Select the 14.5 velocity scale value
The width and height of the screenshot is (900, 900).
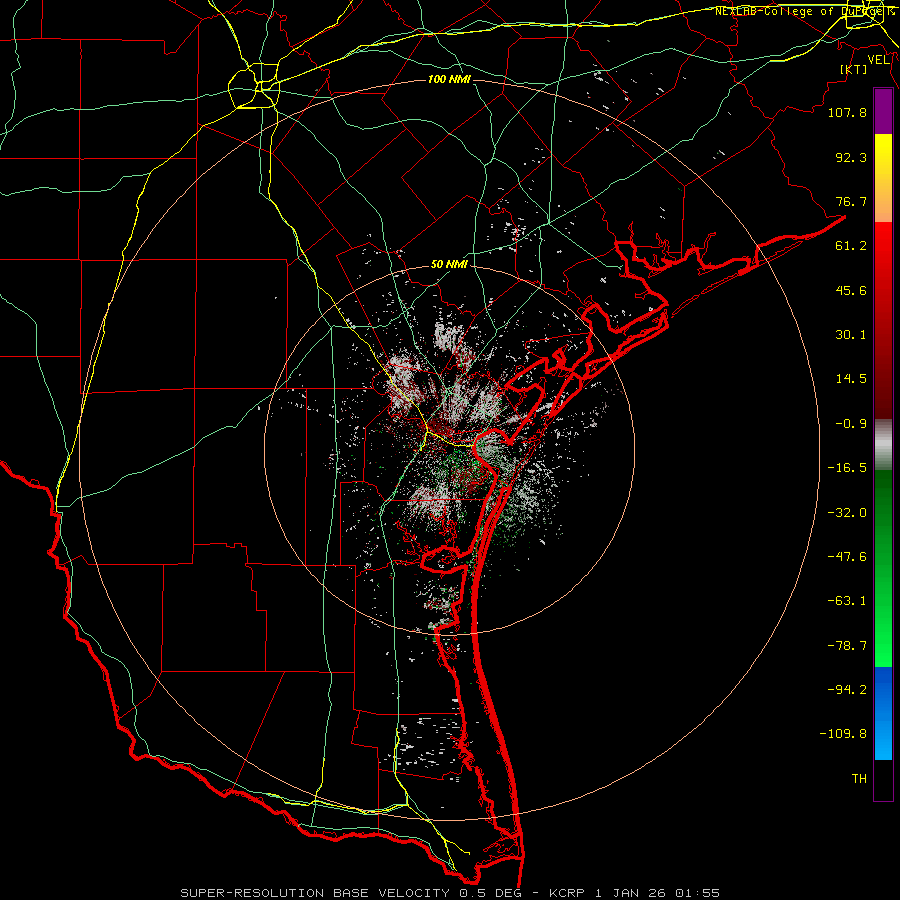pos(851,379)
